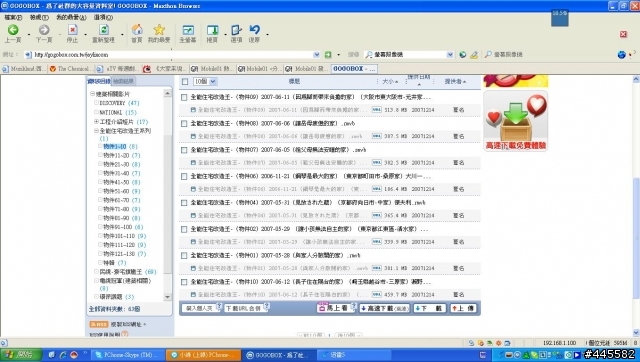Switch to the GOGOBOX browser tab
Image resolution: width=640 pixels, height=362 pixels.
pyautogui.click(x=354, y=69)
